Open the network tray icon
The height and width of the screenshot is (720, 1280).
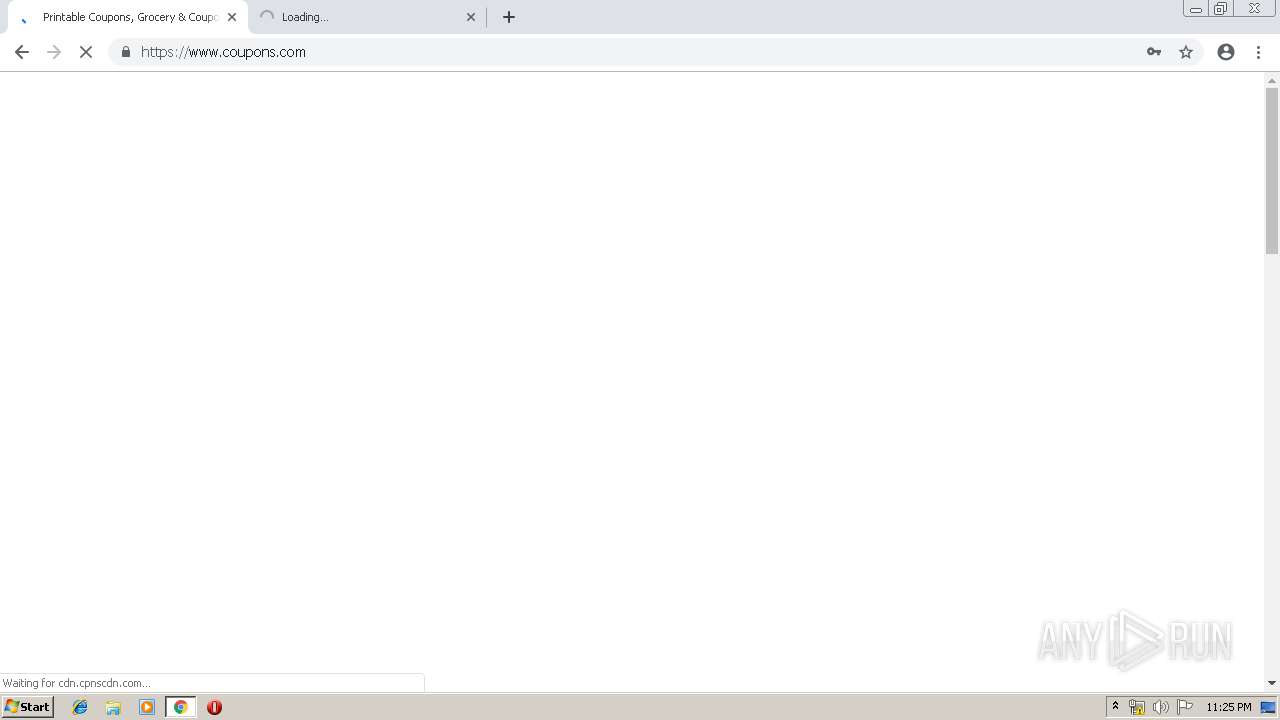[1137, 707]
